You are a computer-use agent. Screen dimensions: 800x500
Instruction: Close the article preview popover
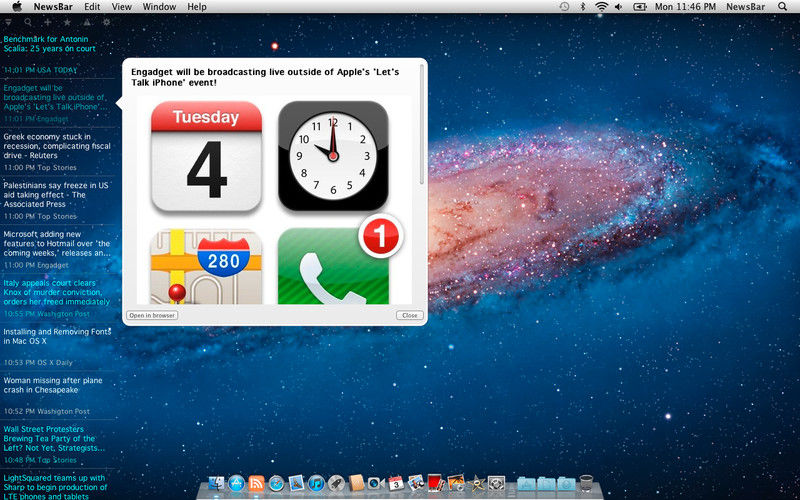click(410, 315)
